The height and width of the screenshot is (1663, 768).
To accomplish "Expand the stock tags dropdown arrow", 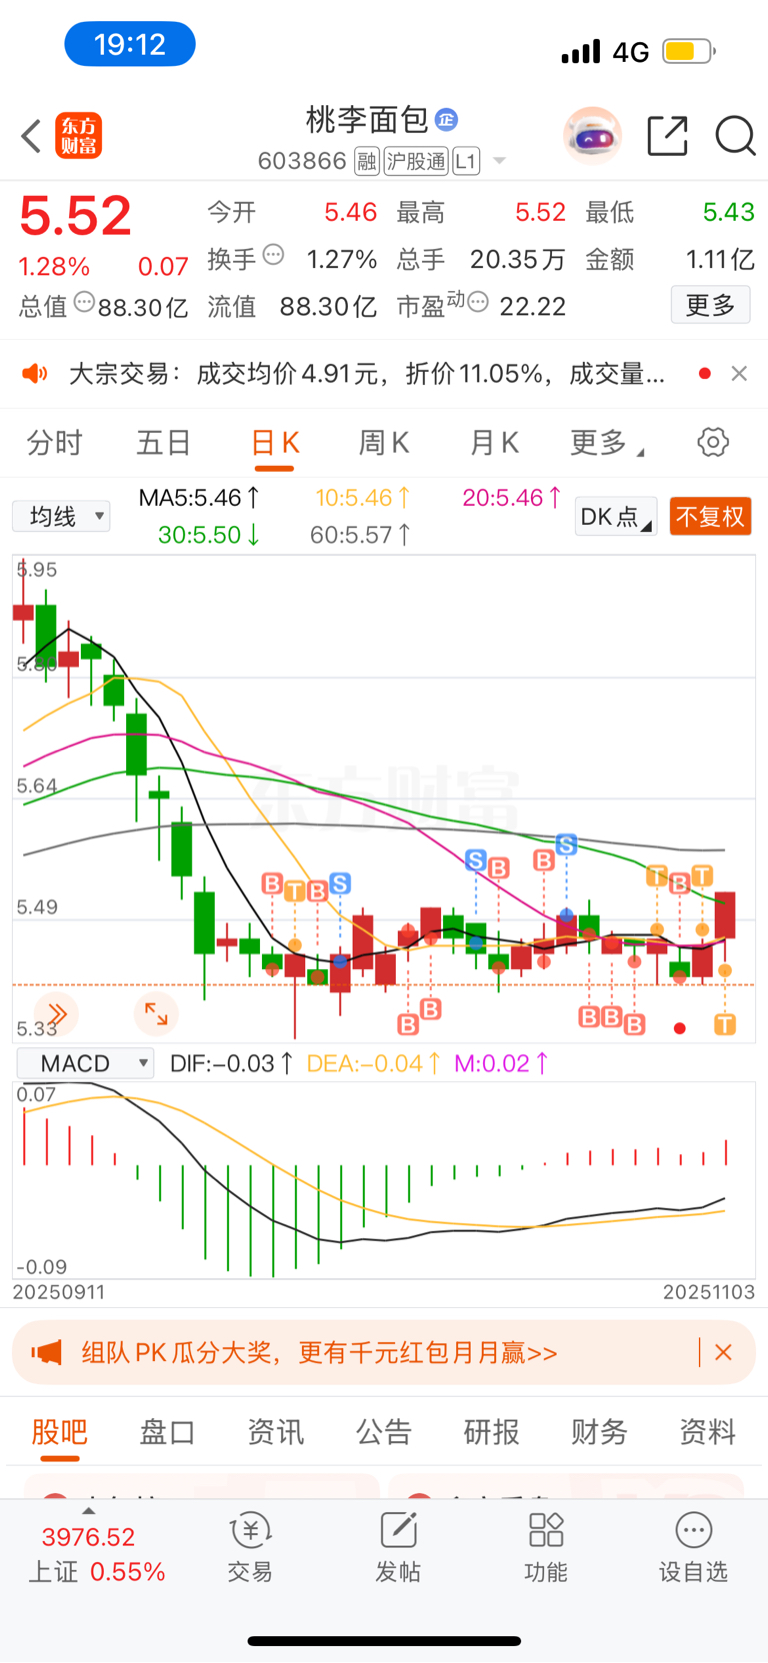I will click(500, 161).
